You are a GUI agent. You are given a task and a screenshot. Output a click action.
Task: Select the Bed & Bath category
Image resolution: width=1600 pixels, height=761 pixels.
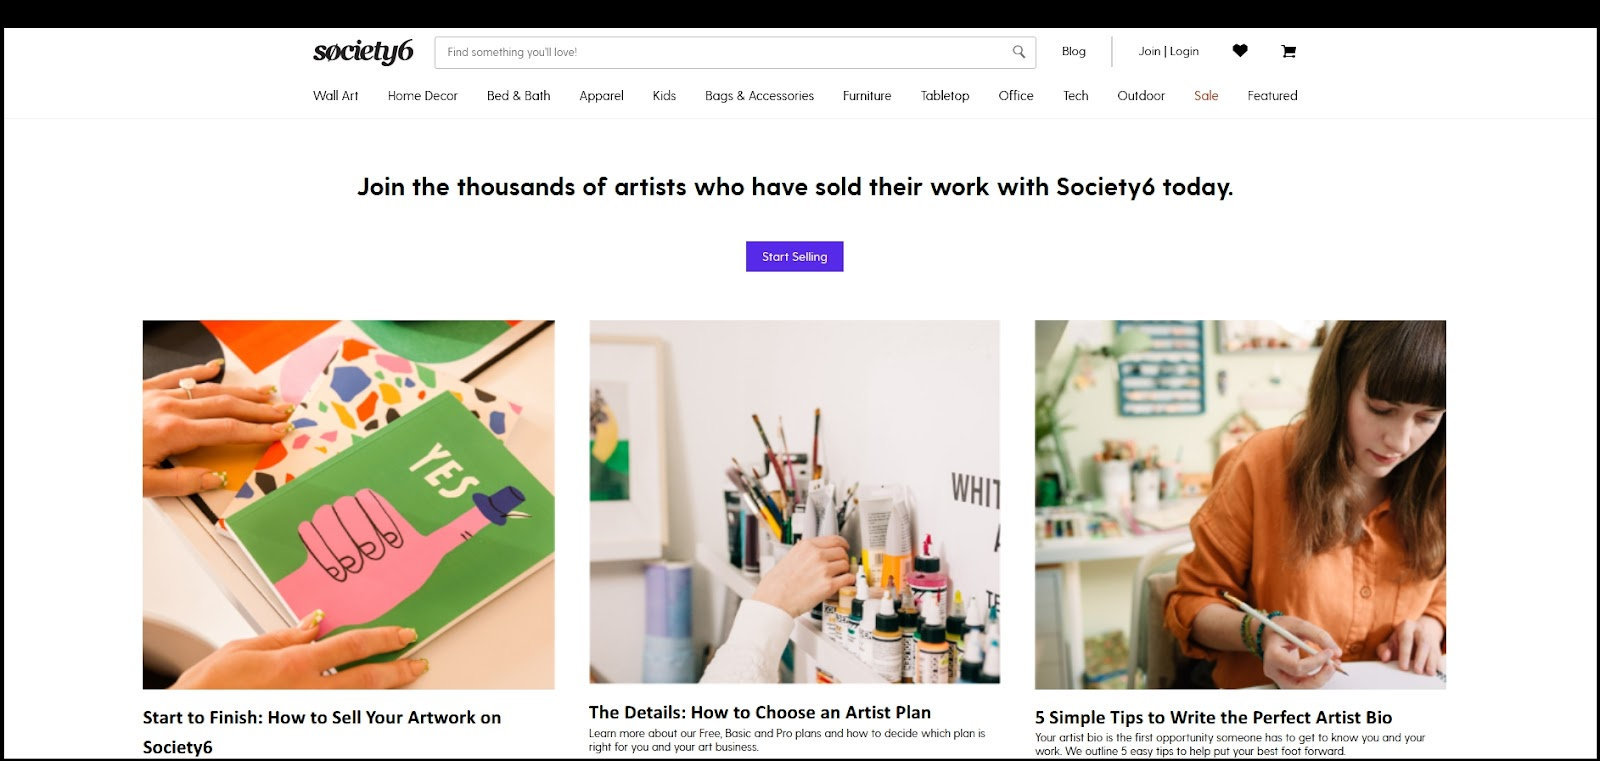tap(517, 96)
